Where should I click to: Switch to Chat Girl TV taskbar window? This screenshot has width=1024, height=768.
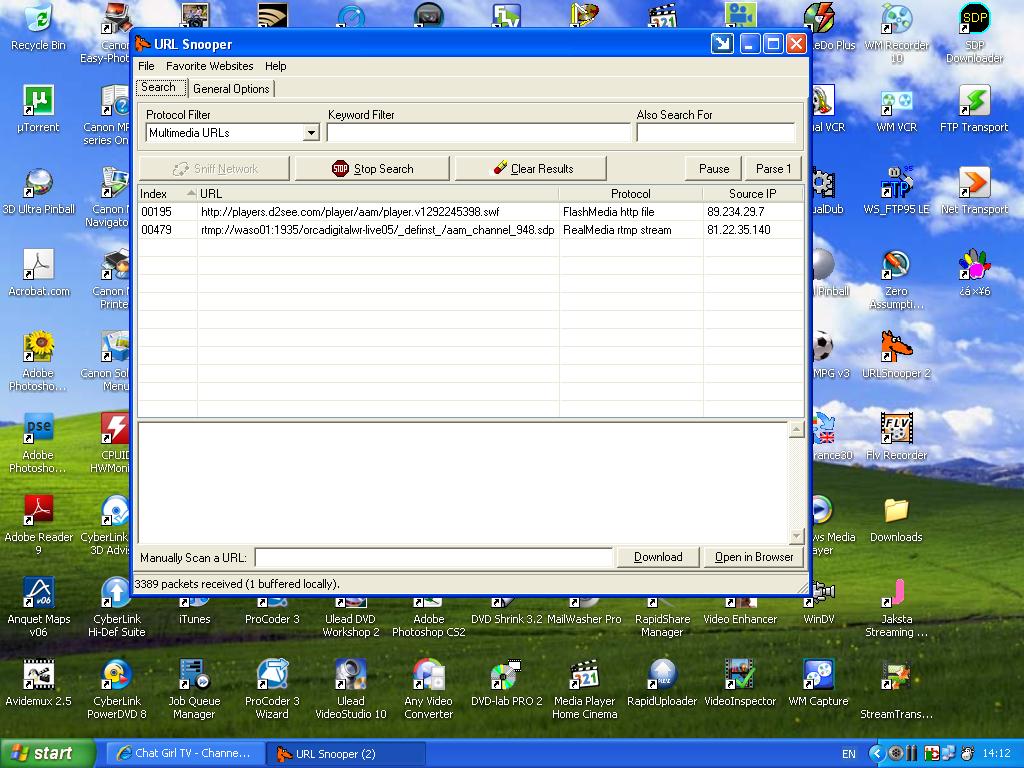[x=184, y=754]
